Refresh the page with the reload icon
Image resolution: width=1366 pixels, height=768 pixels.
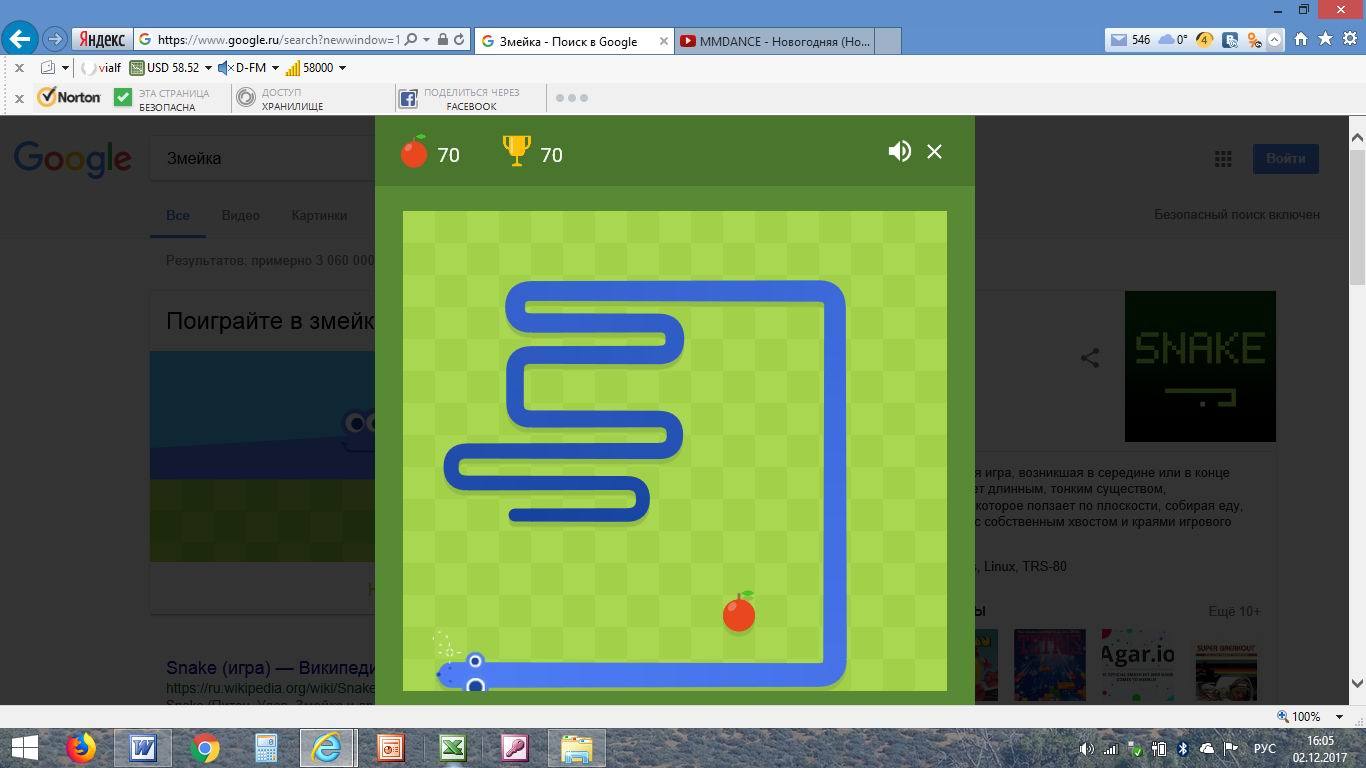click(459, 40)
